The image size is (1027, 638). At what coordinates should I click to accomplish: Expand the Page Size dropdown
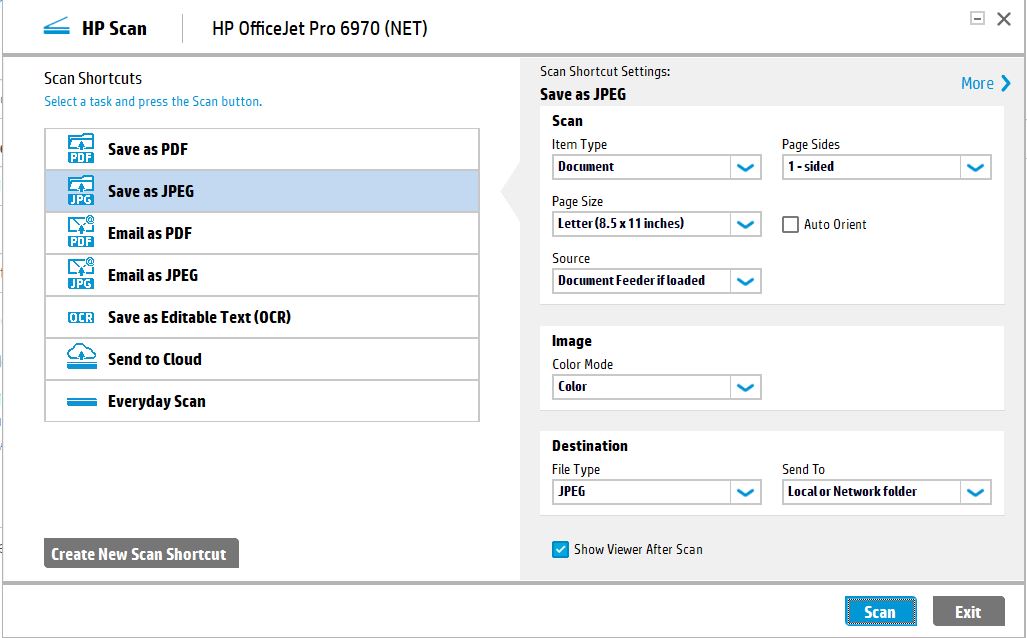pos(745,224)
